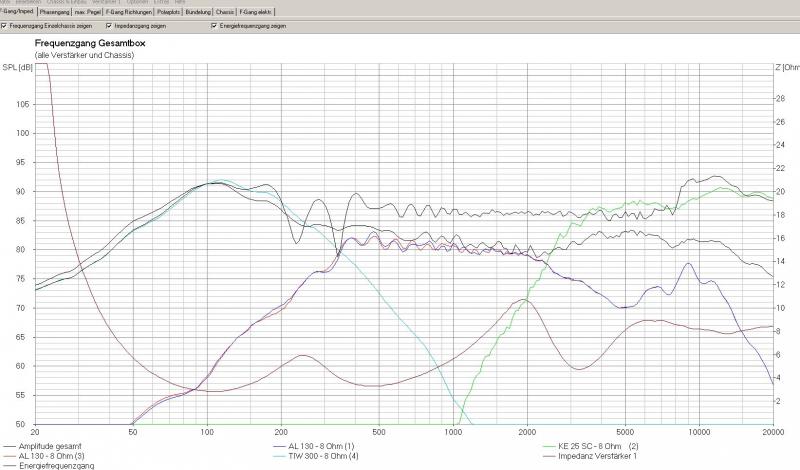This screenshot has height=470, width=800.
Task: Switch to the F-Gang/Imped. tab
Action: click(17, 11)
